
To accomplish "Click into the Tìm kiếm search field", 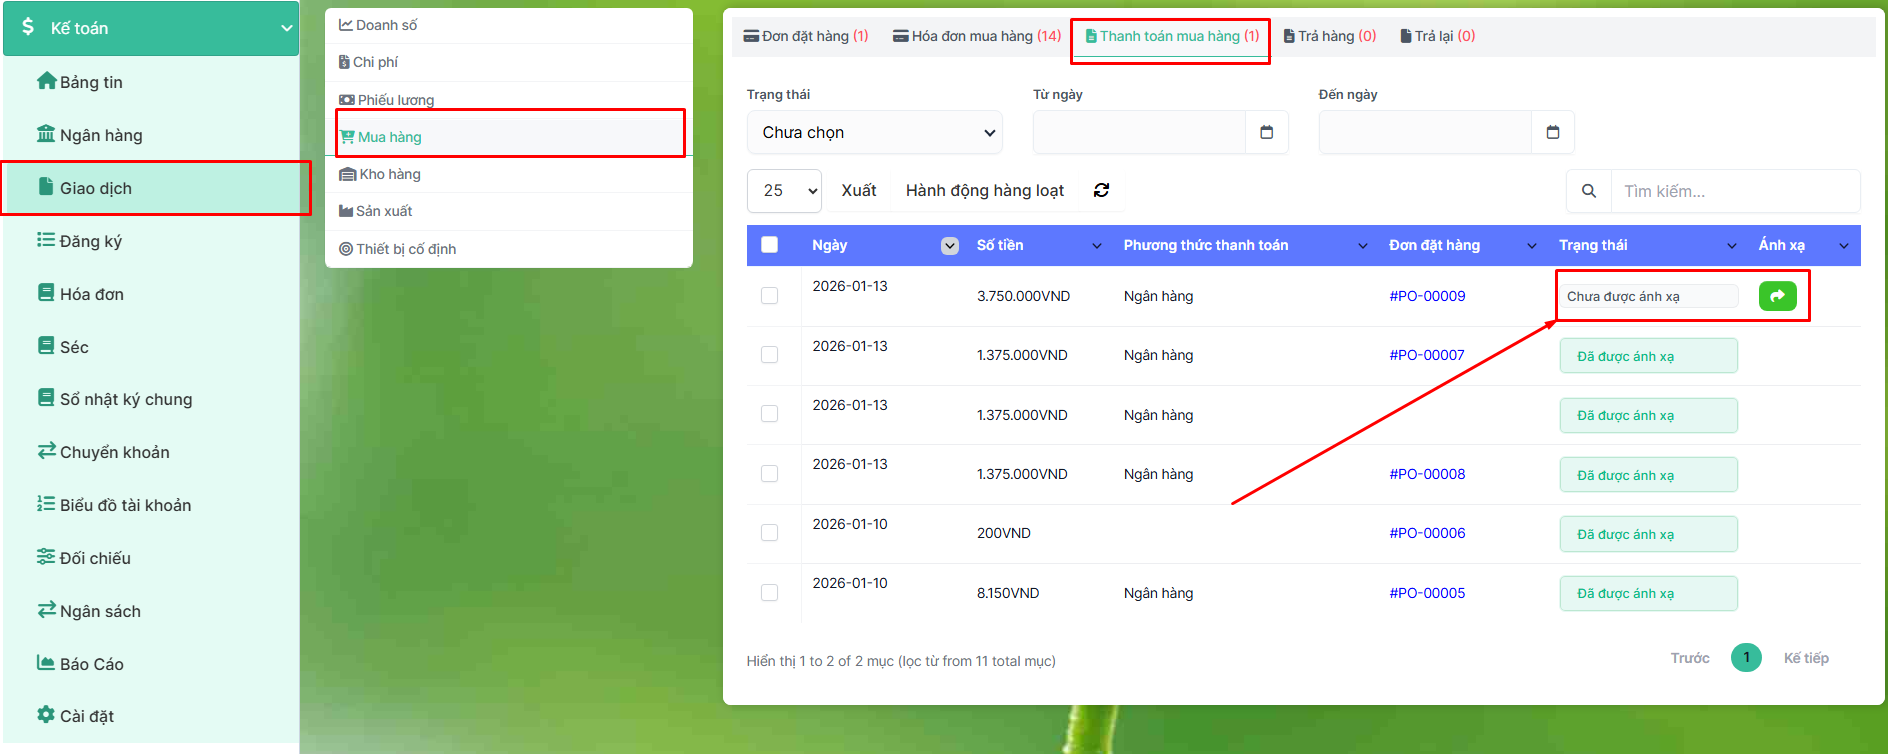I will 1734,191.
